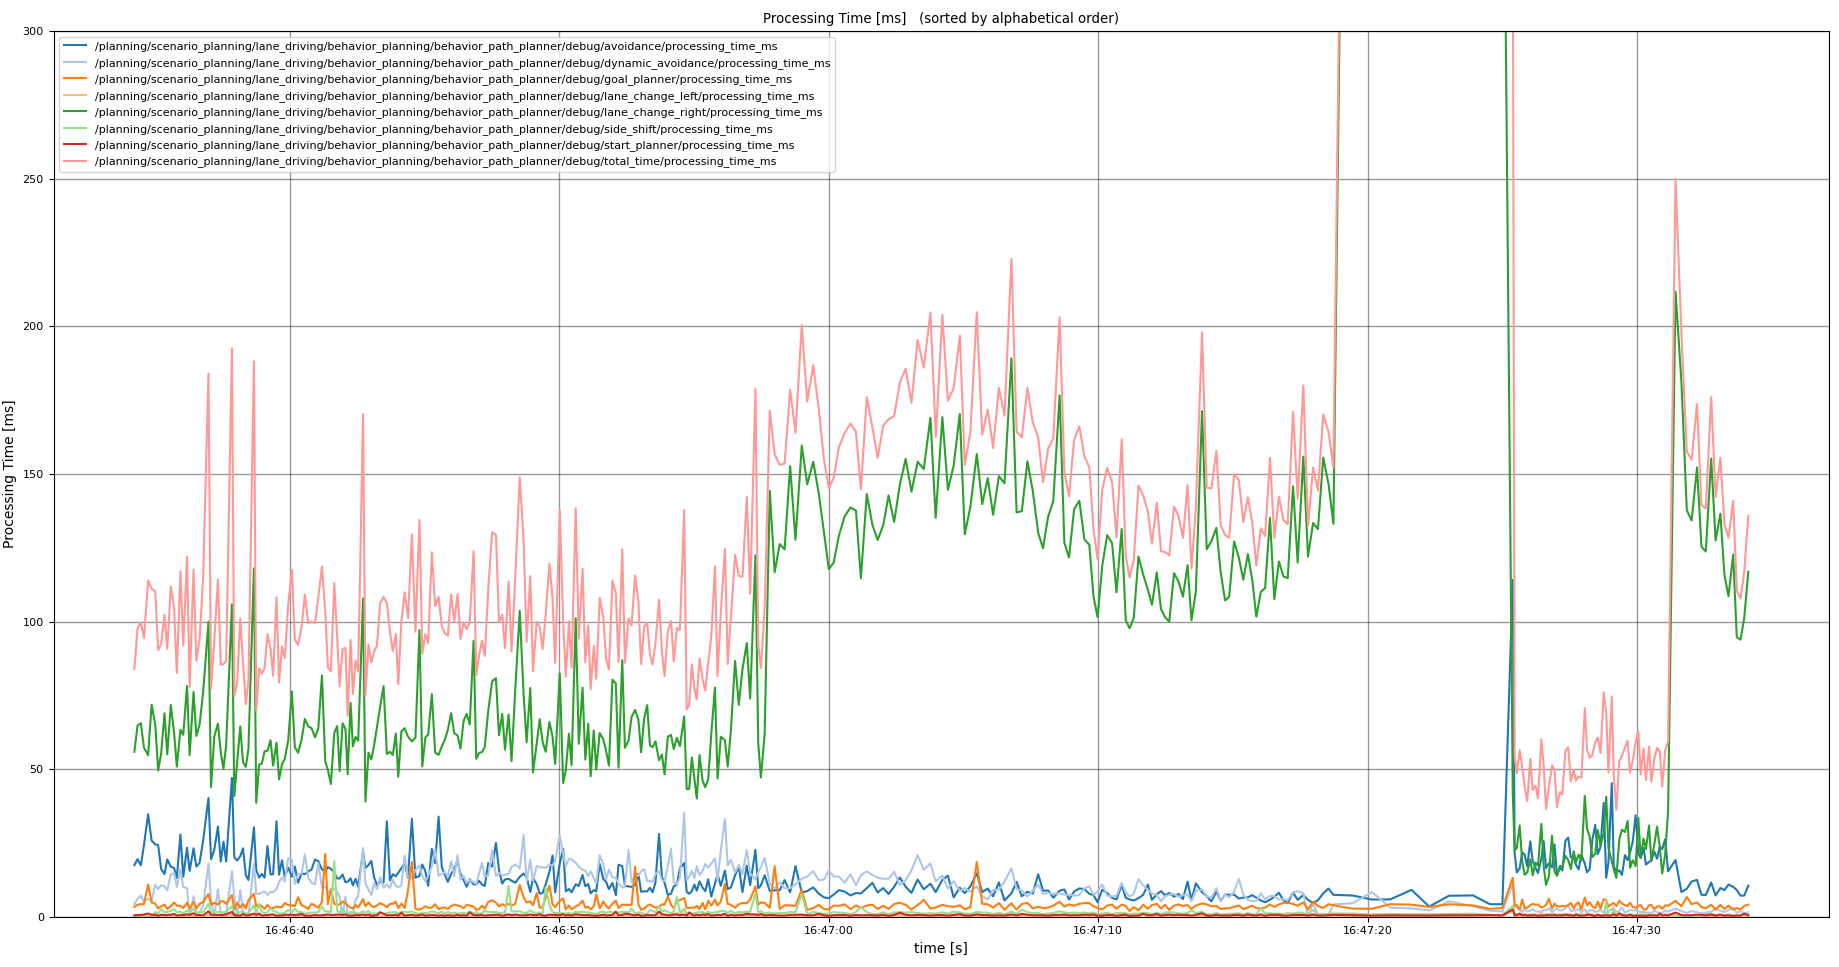Click the pink total_time legend line sample
This screenshot has width=1839, height=967.
[x=76, y=161]
